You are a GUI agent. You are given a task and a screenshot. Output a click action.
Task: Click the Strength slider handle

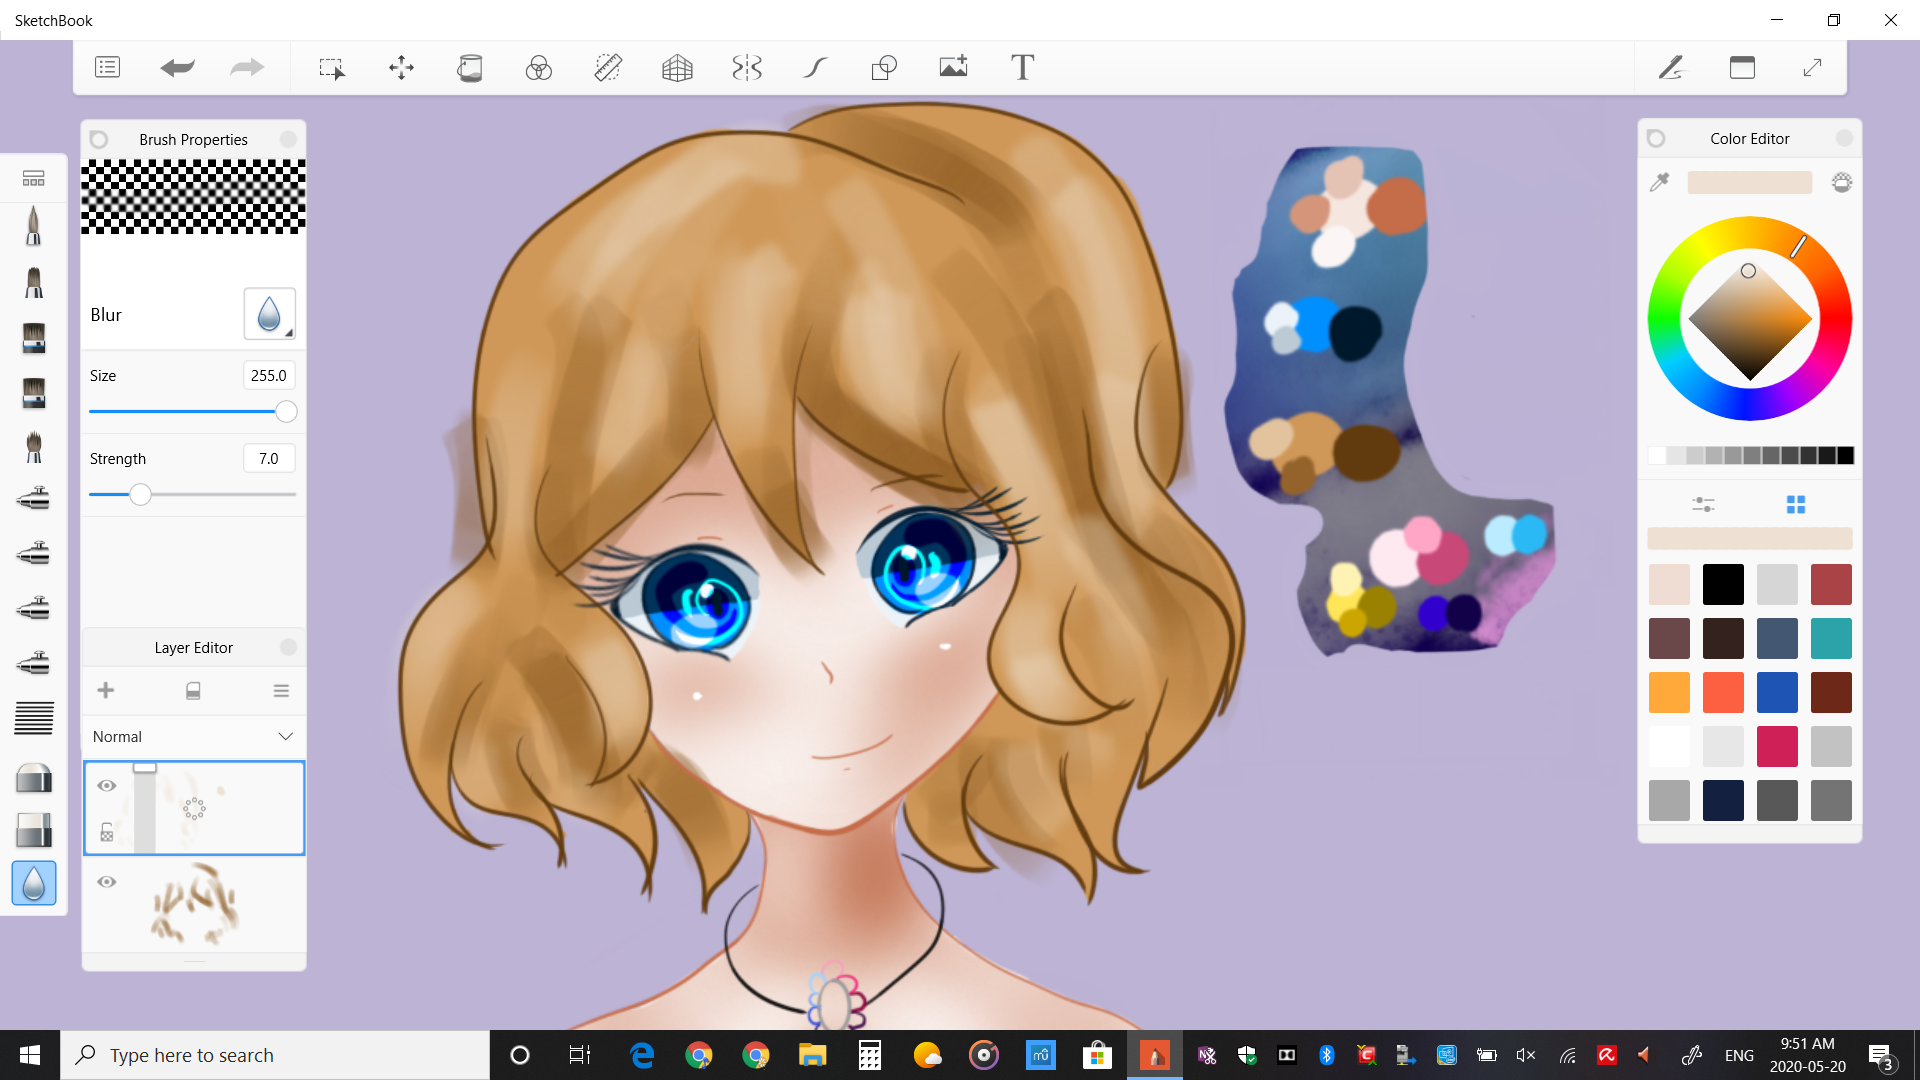pyautogui.click(x=140, y=494)
